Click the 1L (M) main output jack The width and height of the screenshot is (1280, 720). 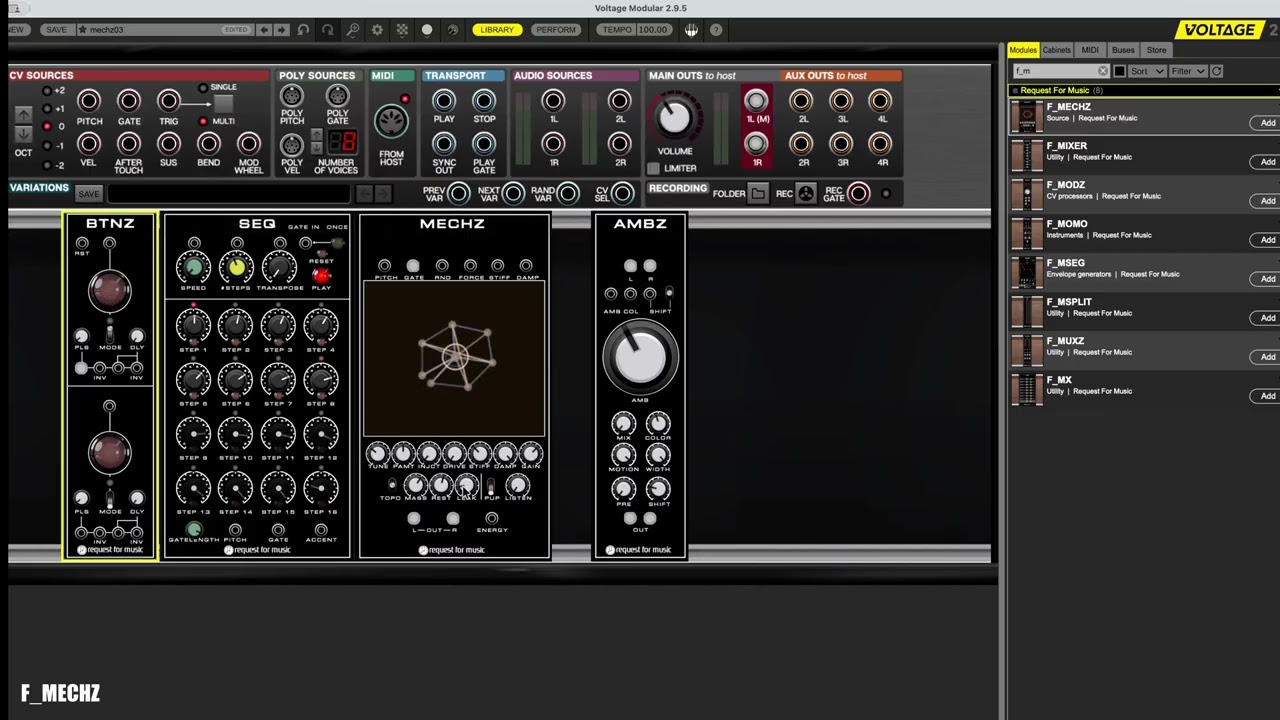[x=757, y=100]
